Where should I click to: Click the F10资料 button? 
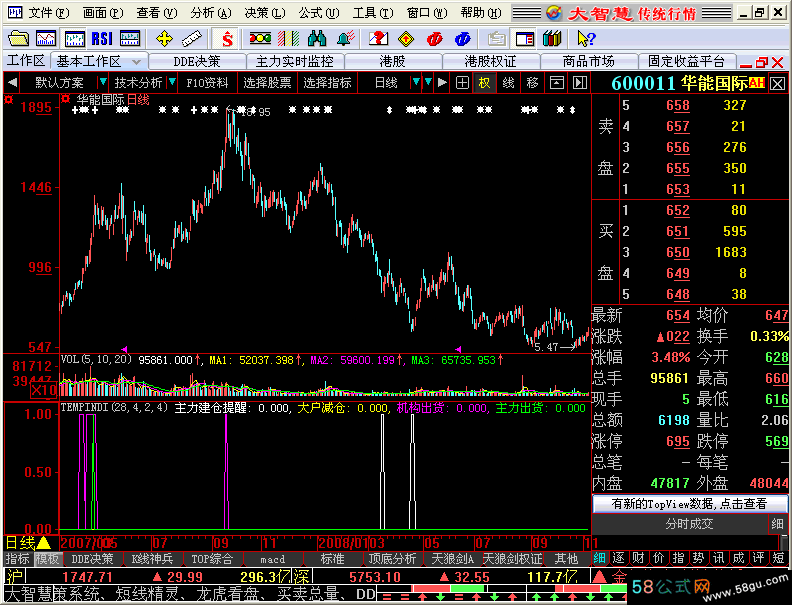(207, 83)
